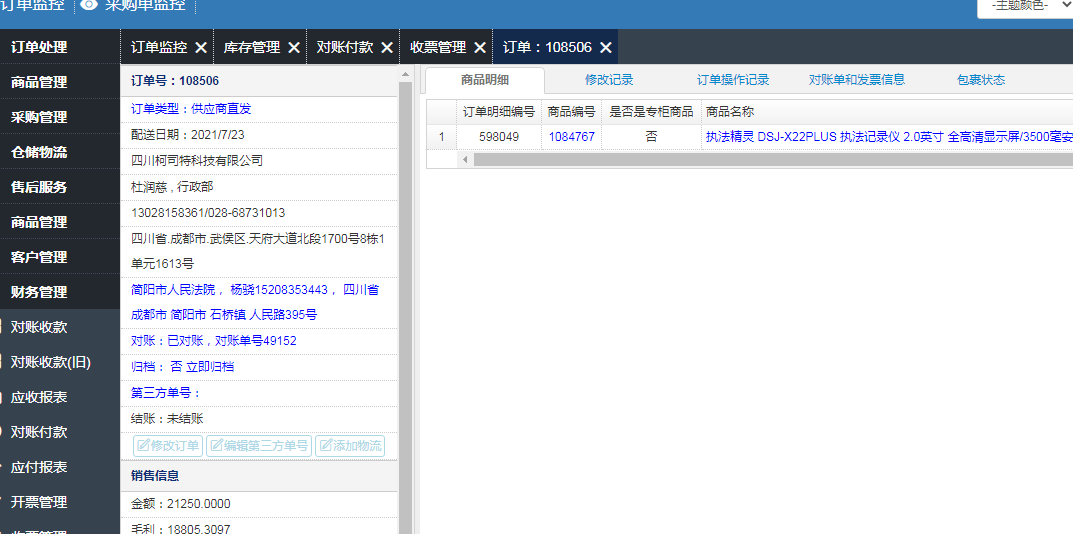Click the eye icon beside 采购单监控
The image size is (1073, 534).
(x=89, y=5)
